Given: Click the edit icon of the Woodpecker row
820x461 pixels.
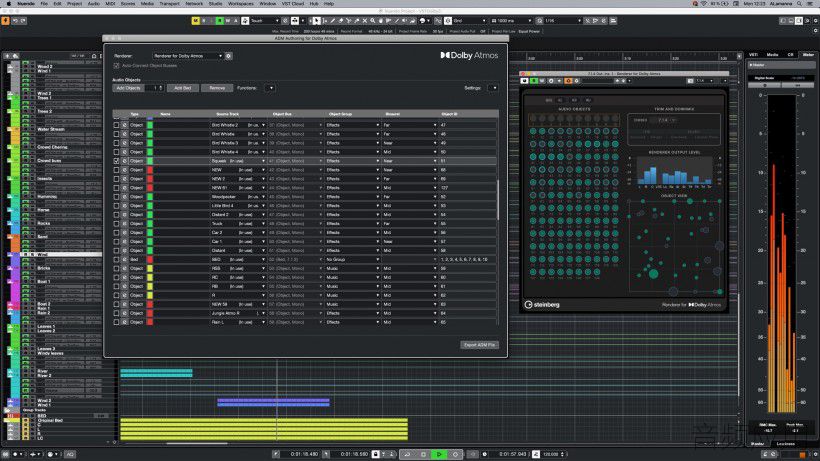Looking at the screenshot, I should (124, 197).
